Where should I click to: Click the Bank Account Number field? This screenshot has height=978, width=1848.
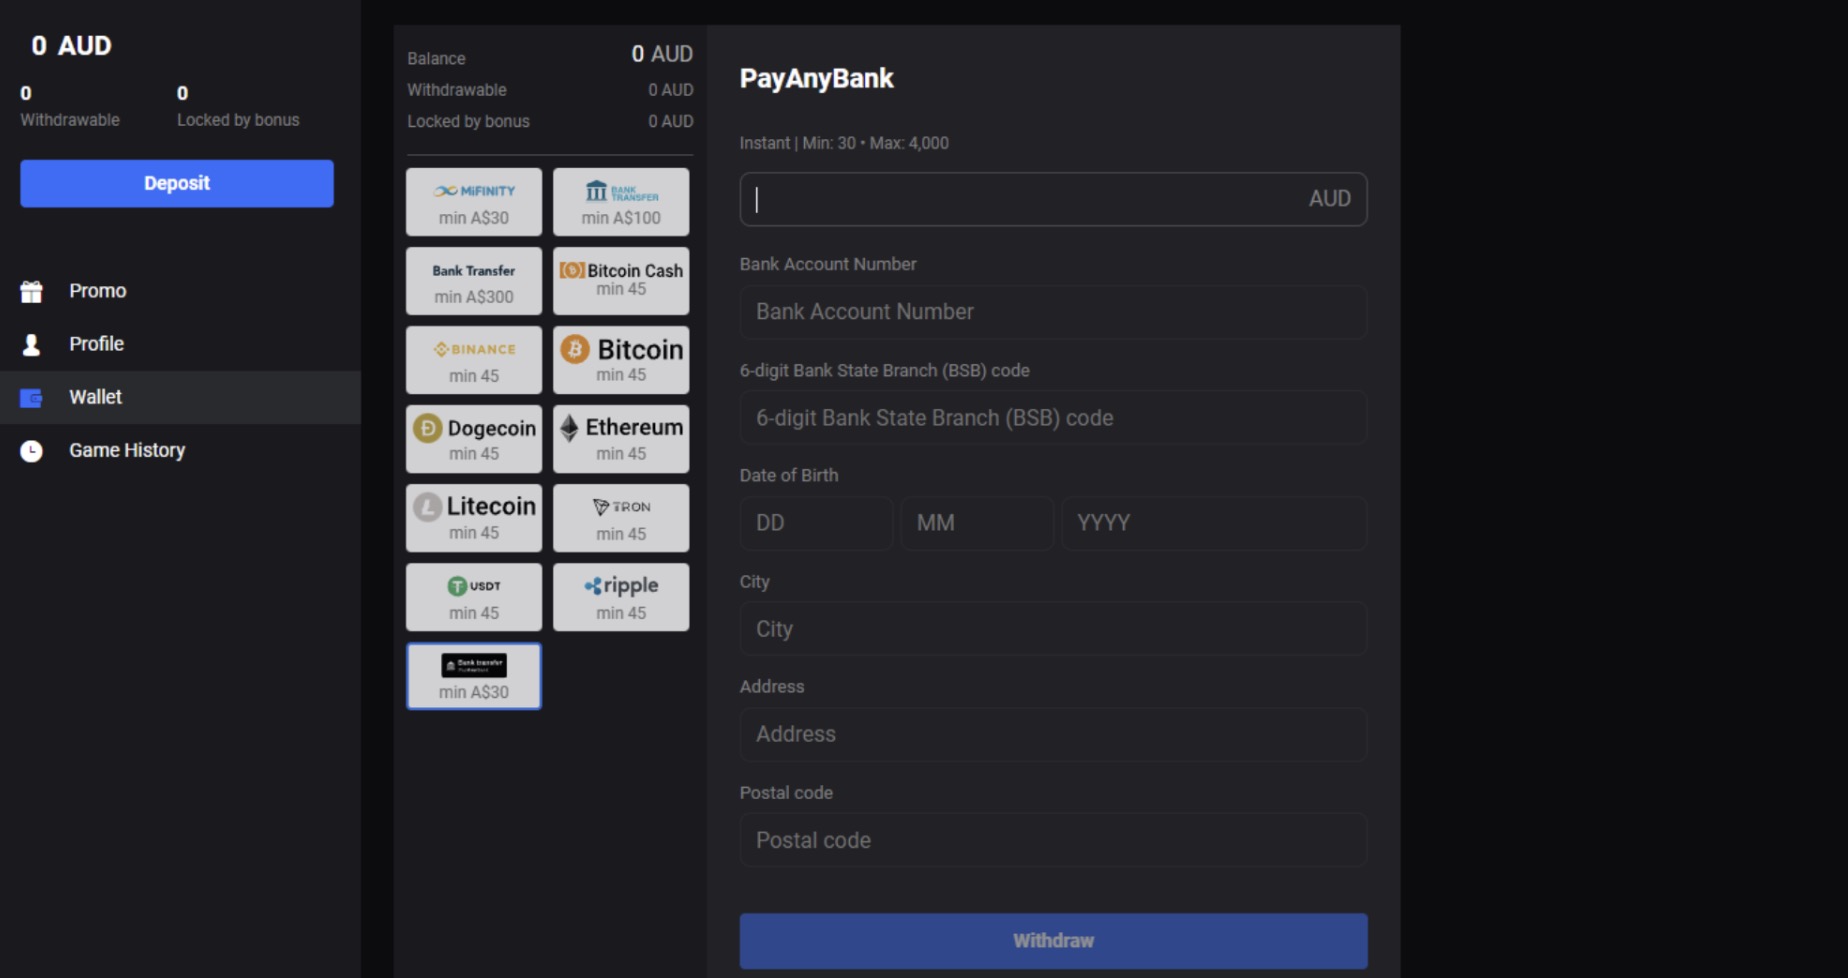pyautogui.click(x=1052, y=312)
